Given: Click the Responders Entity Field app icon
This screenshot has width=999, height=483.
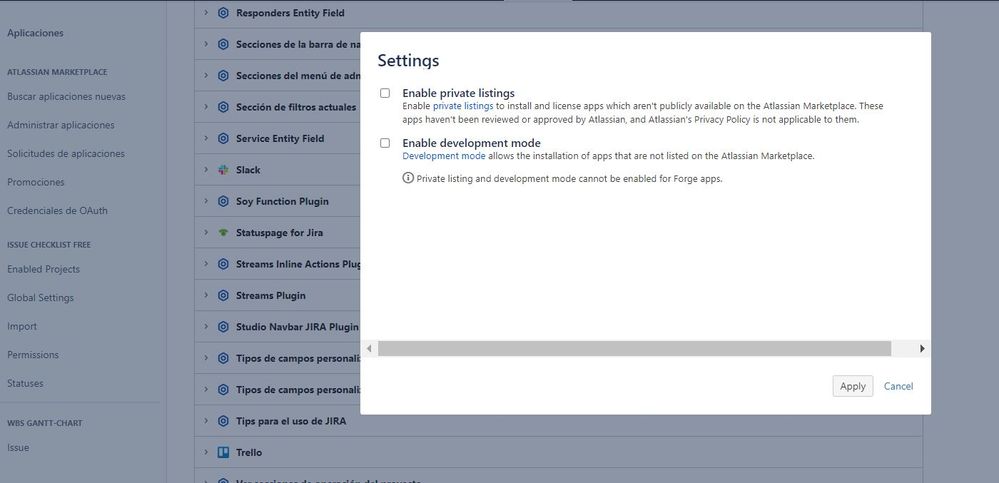Looking at the screenshot, I should 223,13.
